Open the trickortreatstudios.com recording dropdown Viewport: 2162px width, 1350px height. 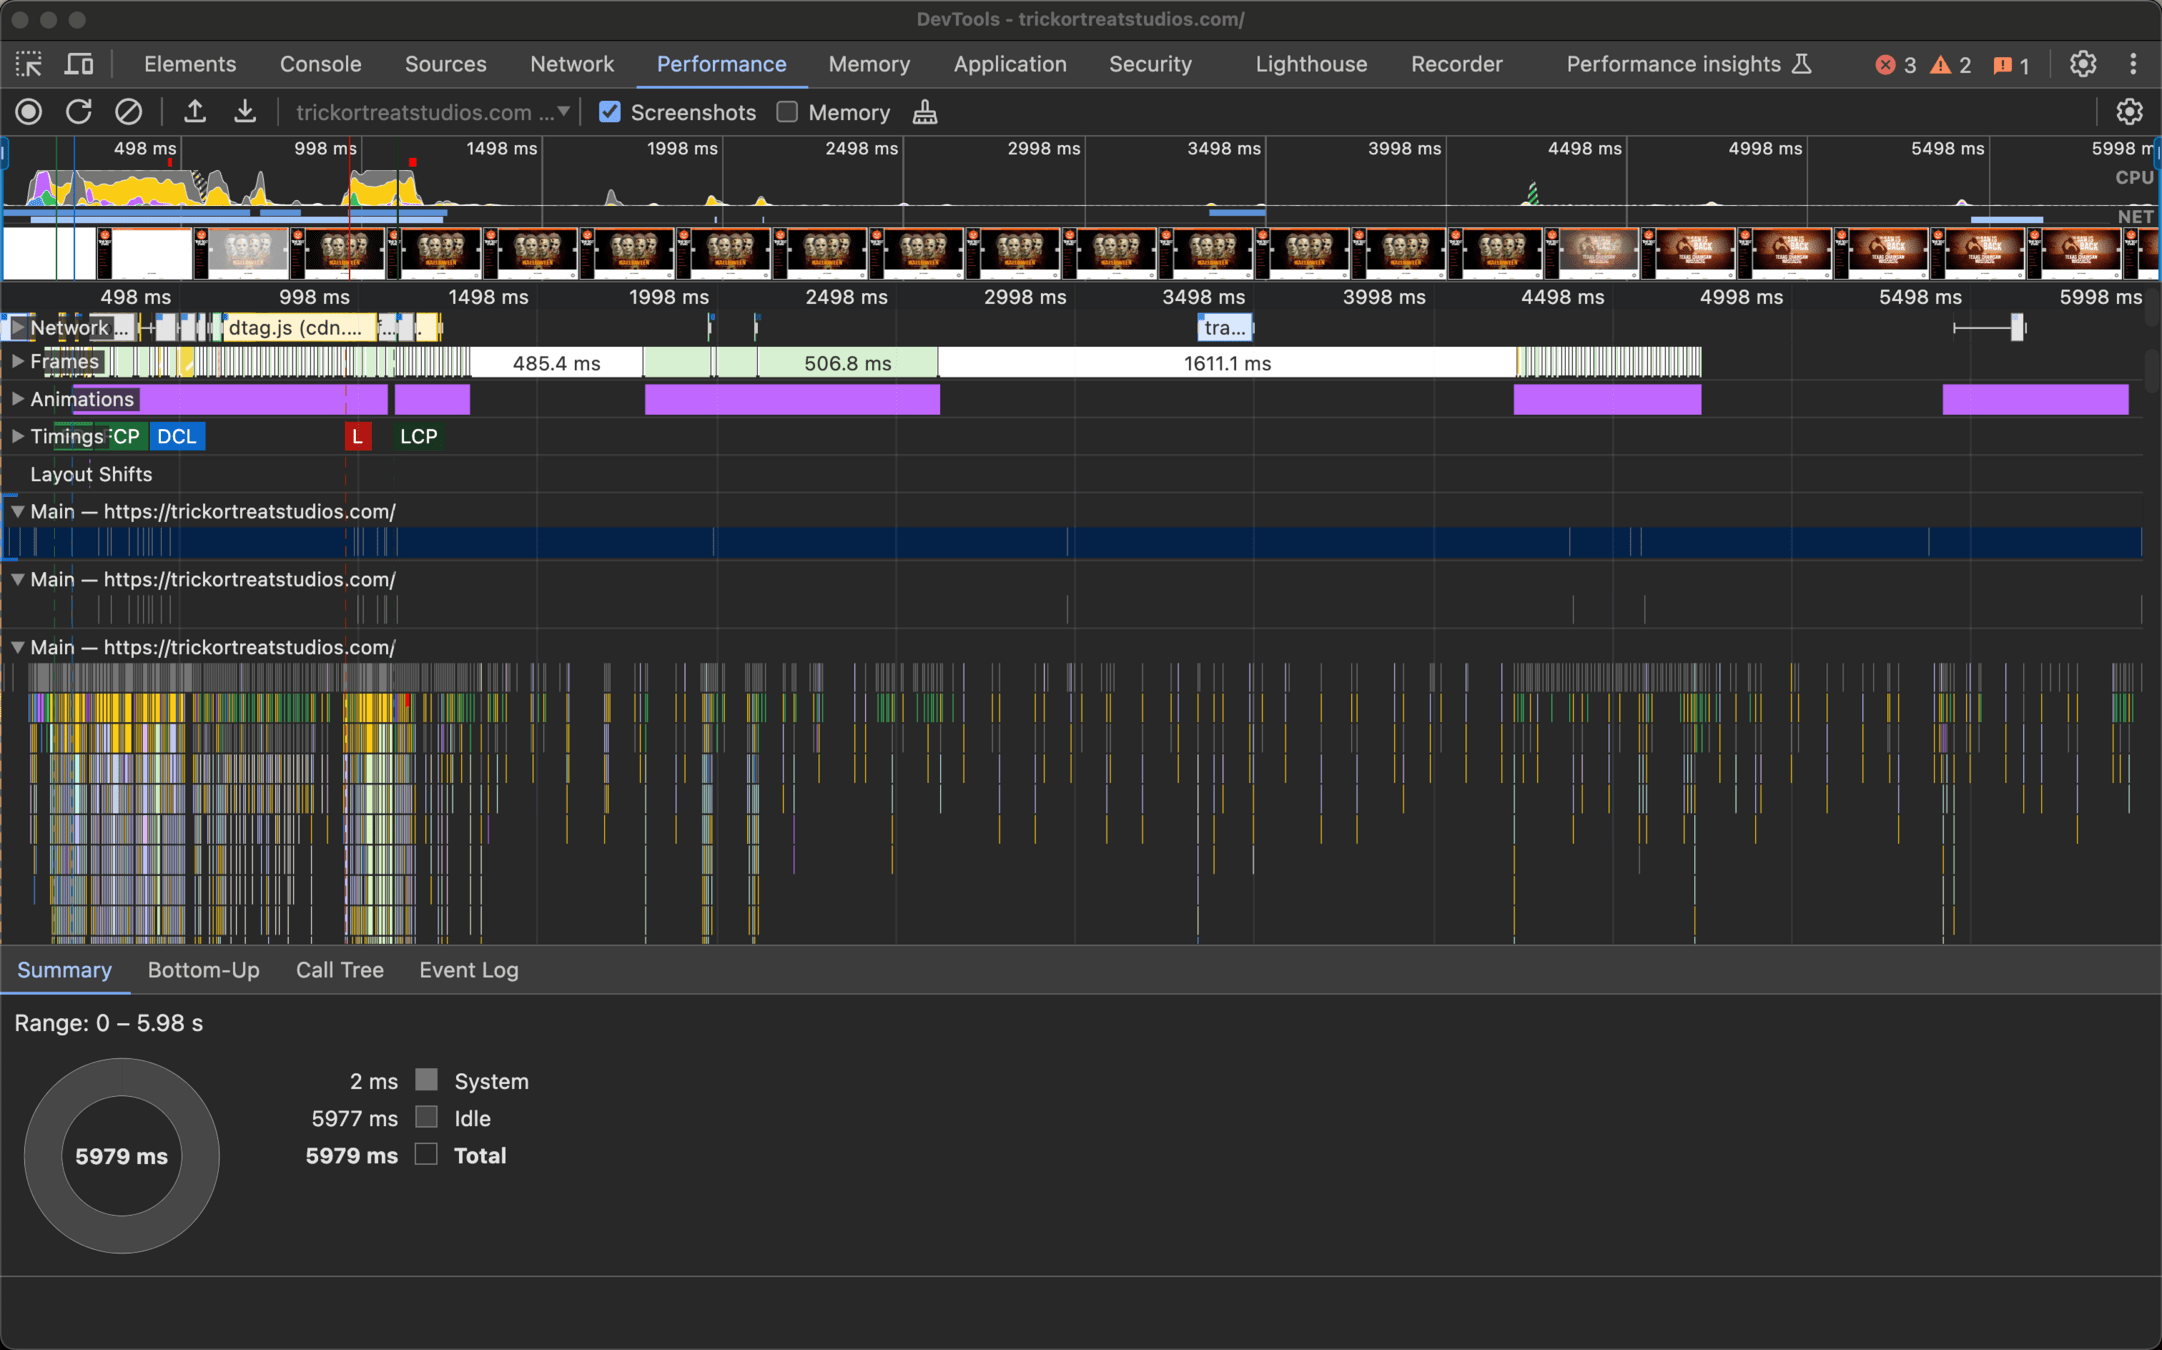432,112
